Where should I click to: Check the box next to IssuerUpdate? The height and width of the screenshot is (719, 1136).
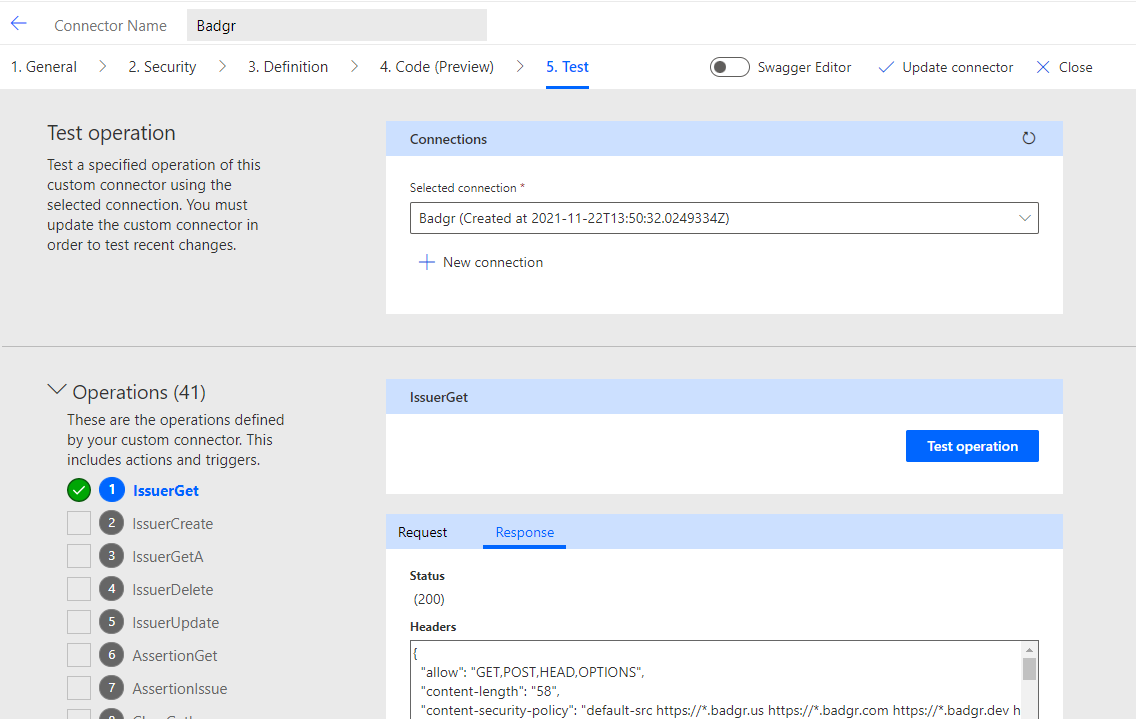[x=79, y=623]
